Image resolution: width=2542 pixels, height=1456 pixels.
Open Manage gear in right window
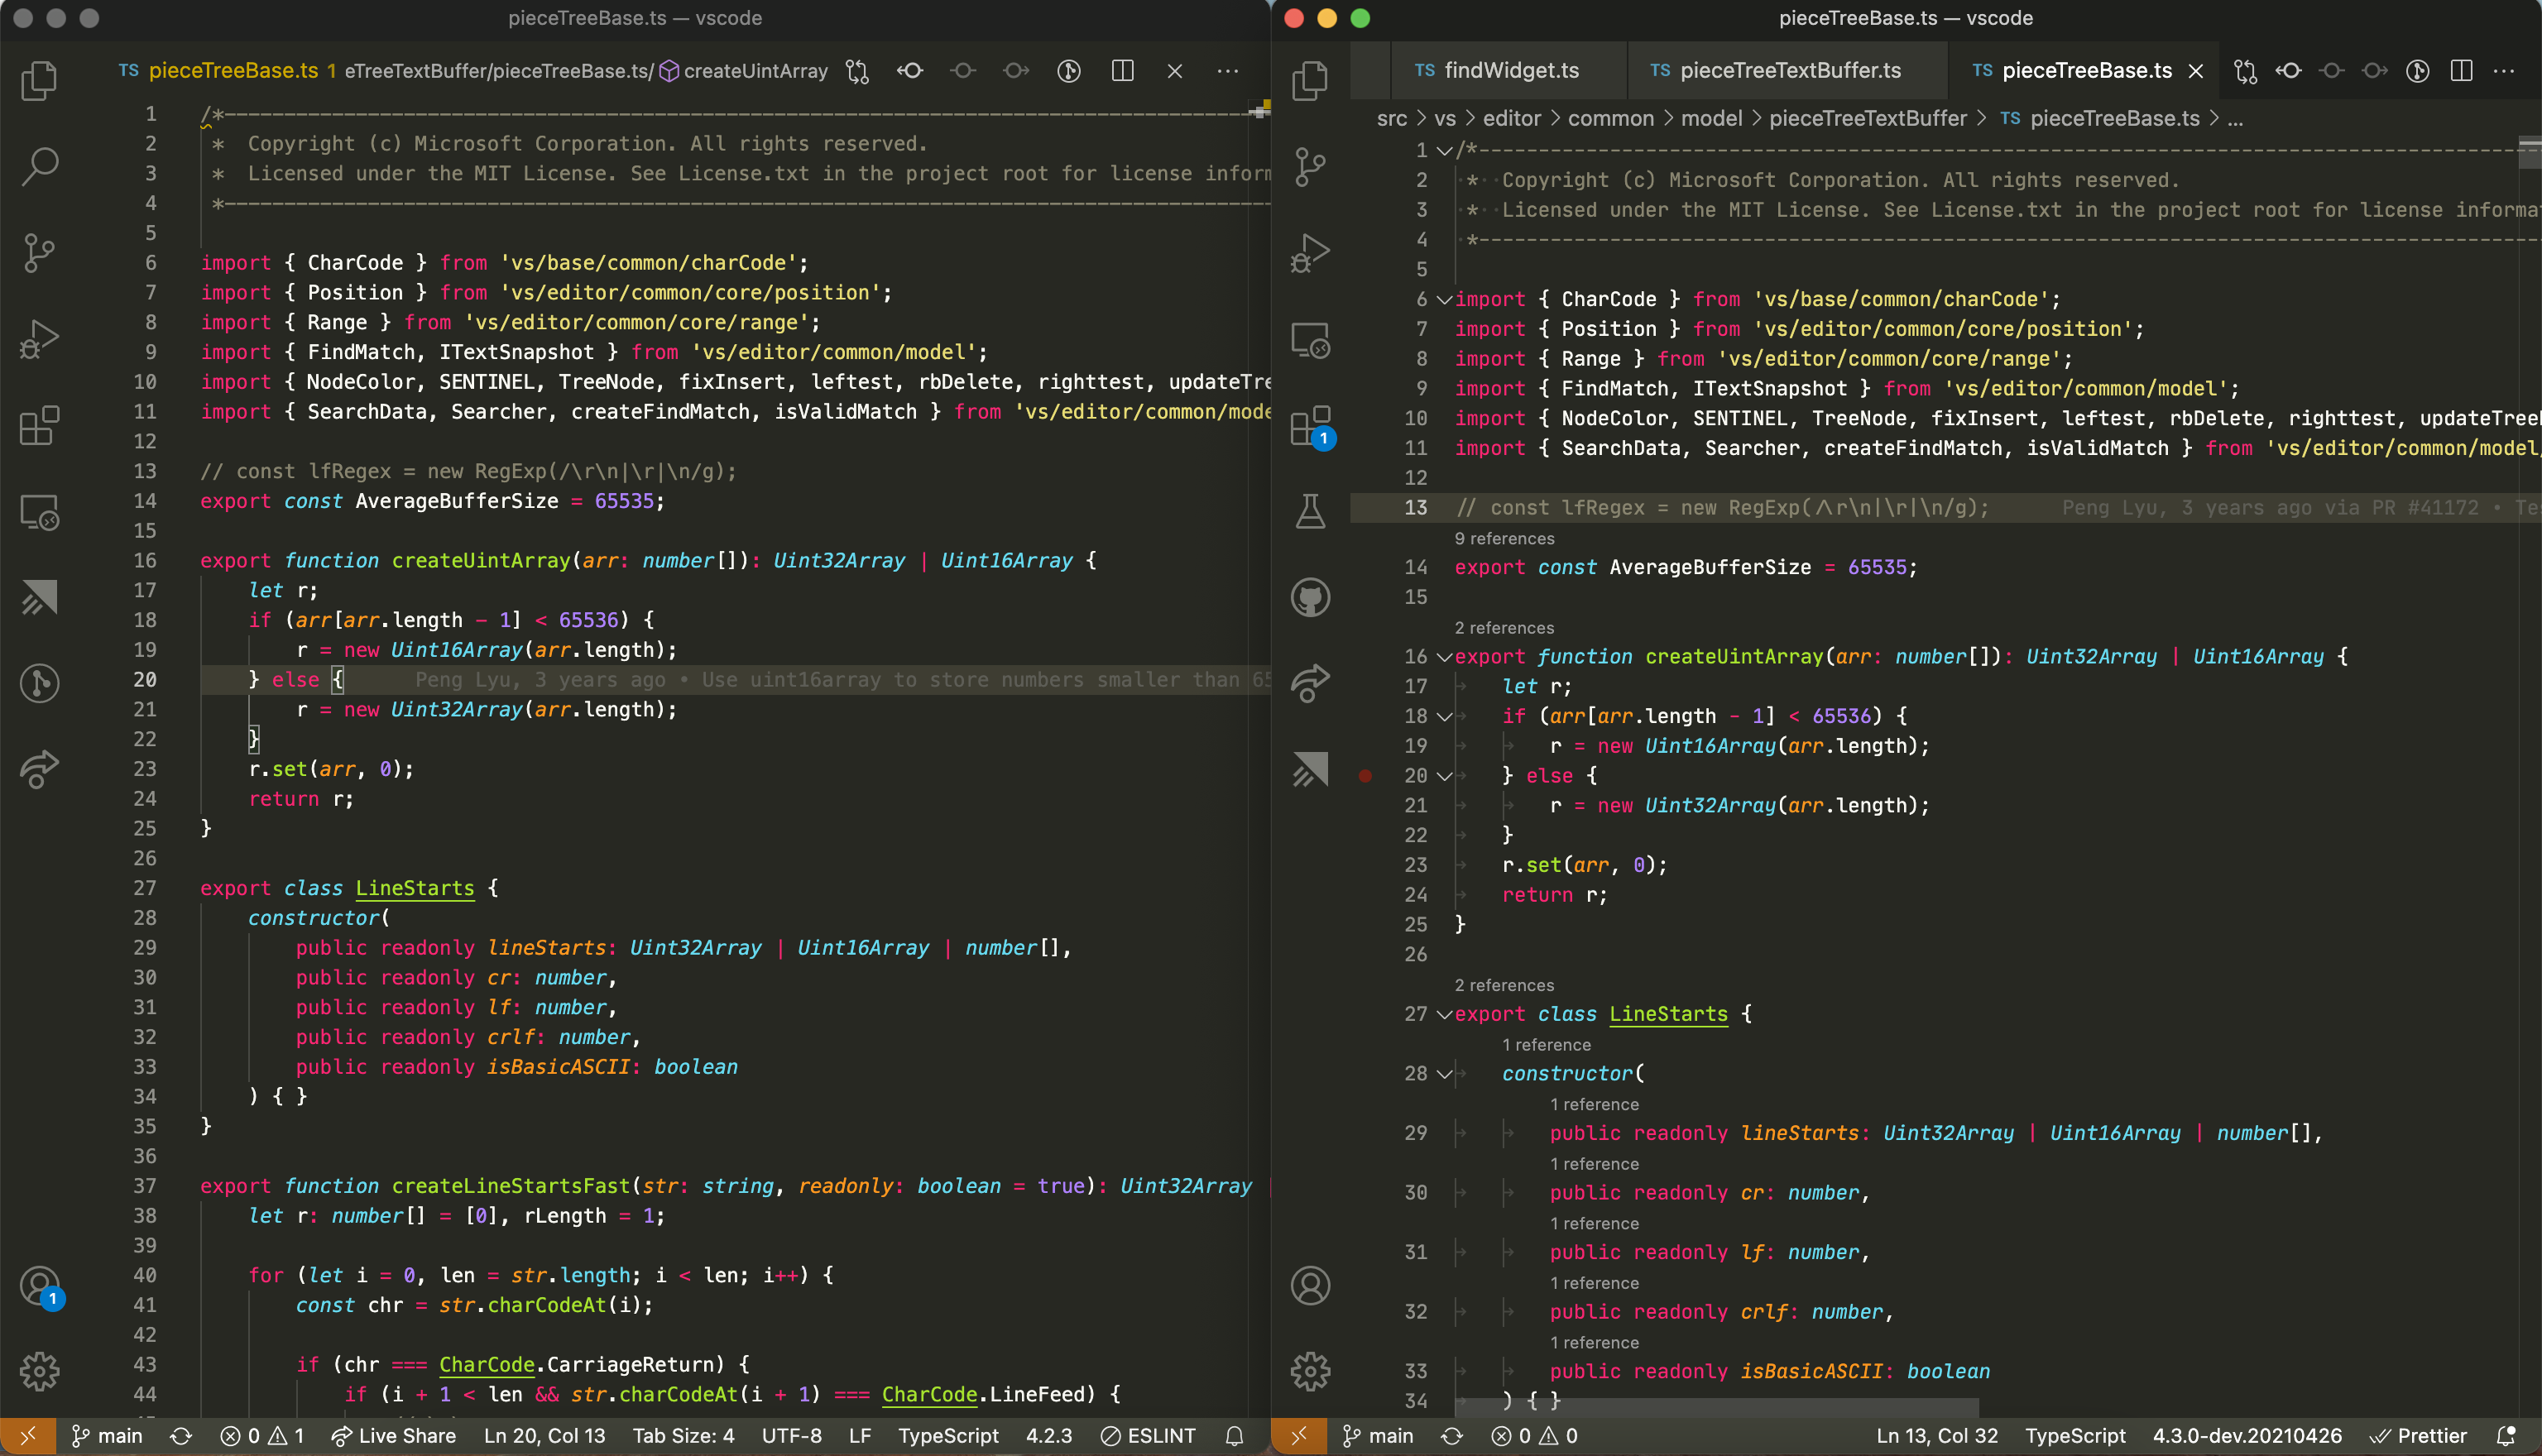click(x=1310, y=1372)
